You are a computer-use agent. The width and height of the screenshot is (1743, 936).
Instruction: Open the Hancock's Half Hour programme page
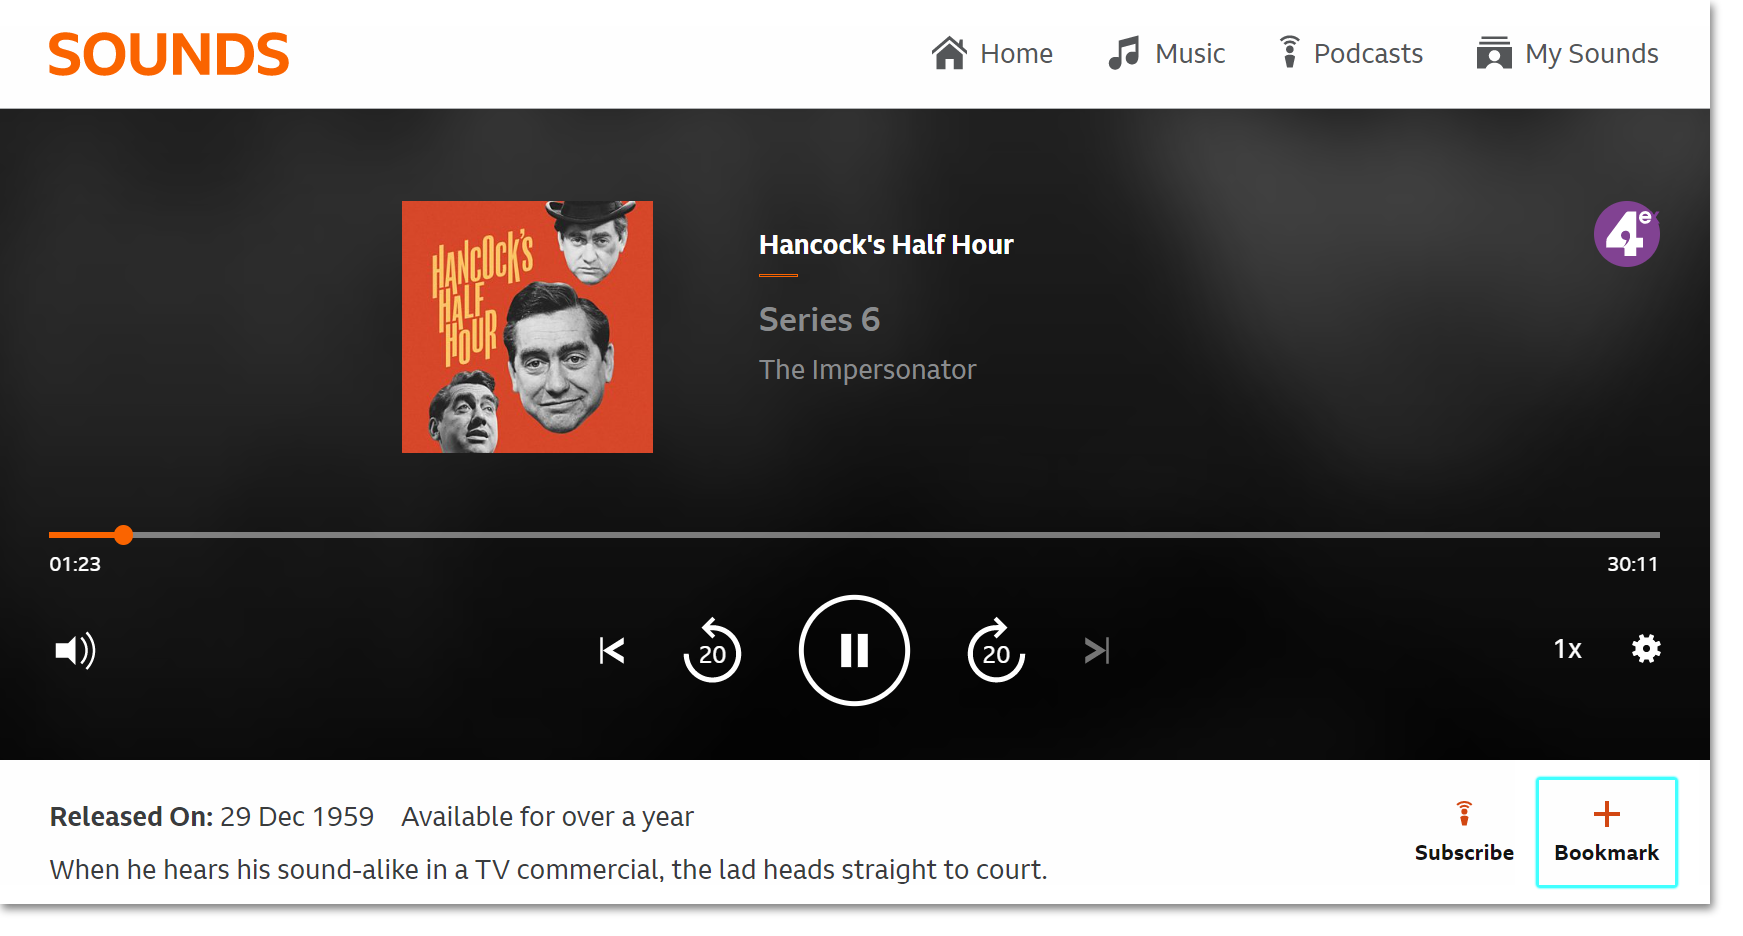click(885, 244)
